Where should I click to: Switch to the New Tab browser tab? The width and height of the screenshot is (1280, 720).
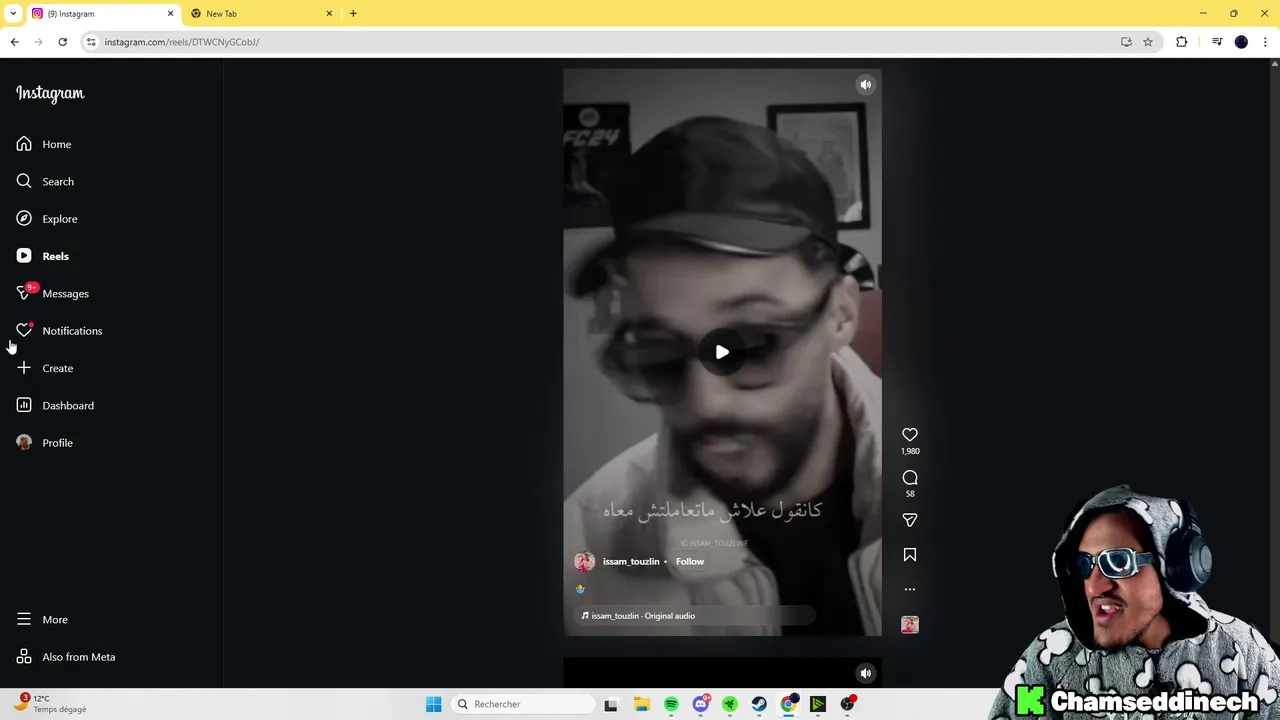pos(260,13)
